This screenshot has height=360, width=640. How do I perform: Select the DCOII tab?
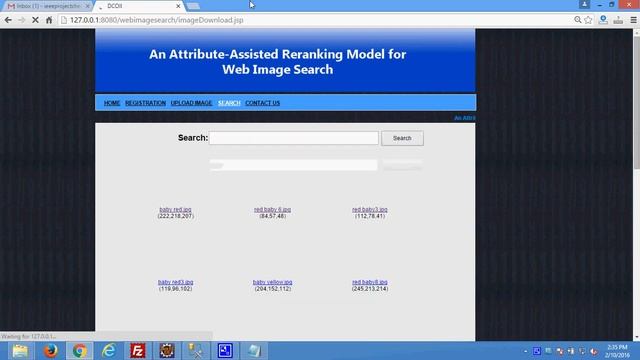139,6
